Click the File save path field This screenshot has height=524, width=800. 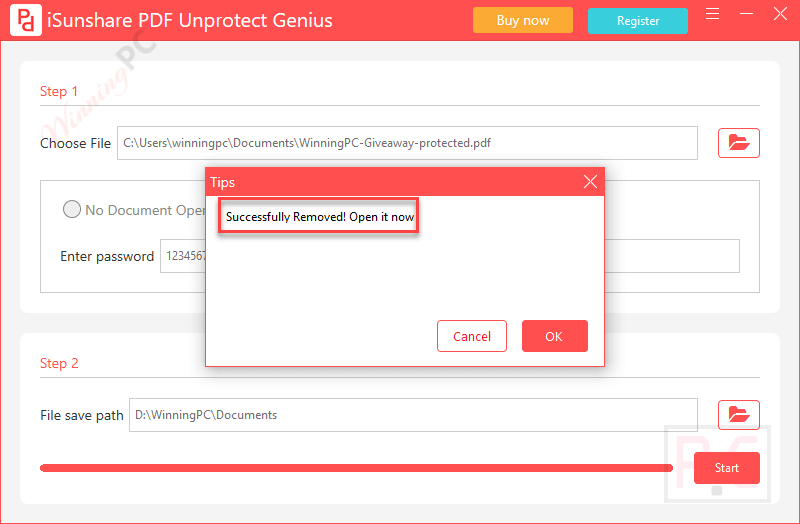[x=413, y=415]
